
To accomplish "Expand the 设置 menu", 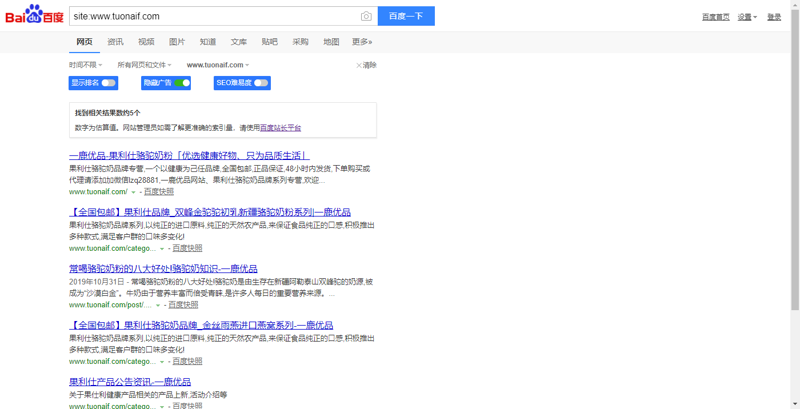I will tap(747, 17).
